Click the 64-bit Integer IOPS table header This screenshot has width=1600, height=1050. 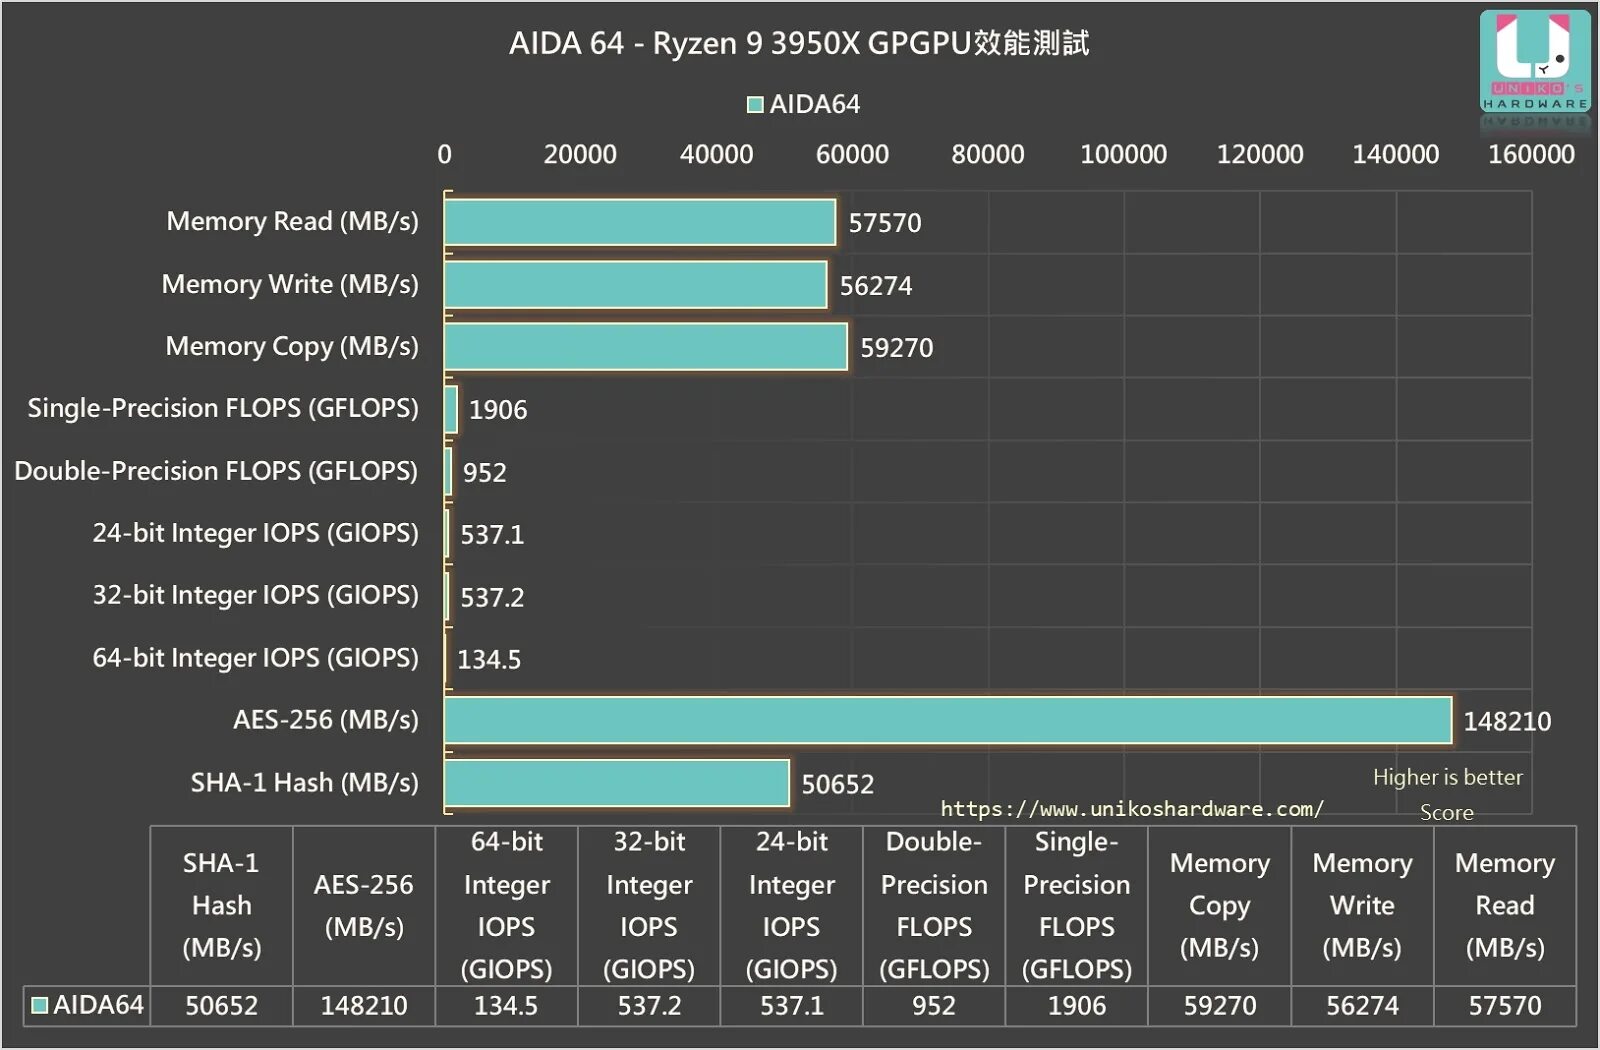(507, 905)
